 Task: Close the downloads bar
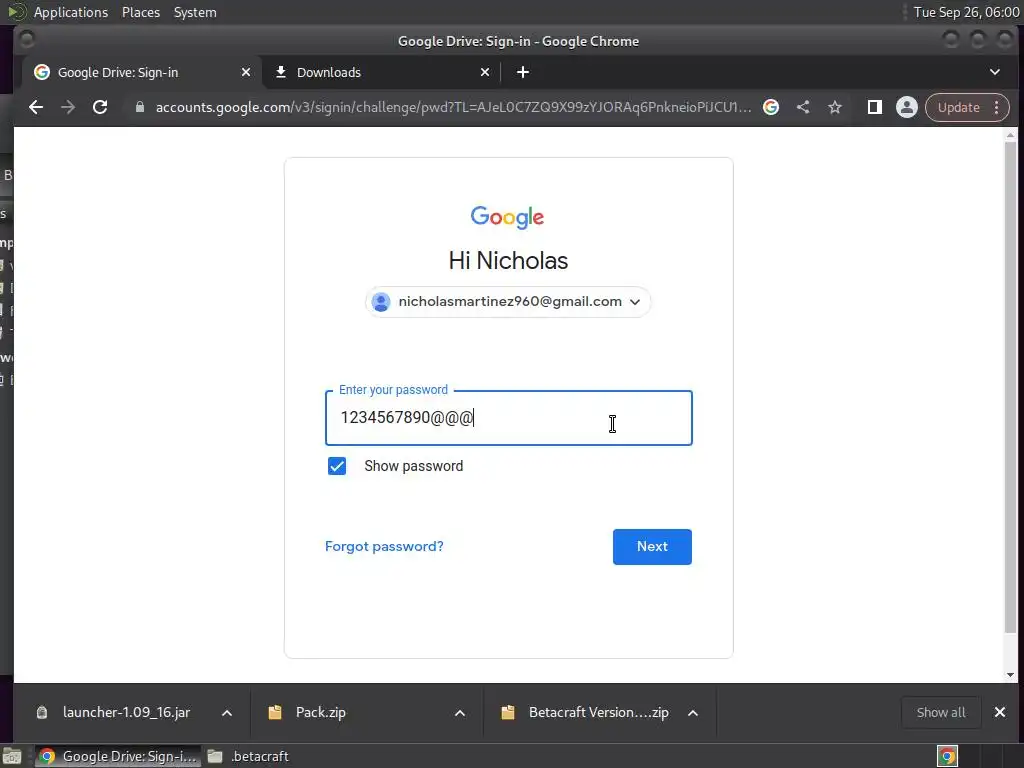(999, 712)
